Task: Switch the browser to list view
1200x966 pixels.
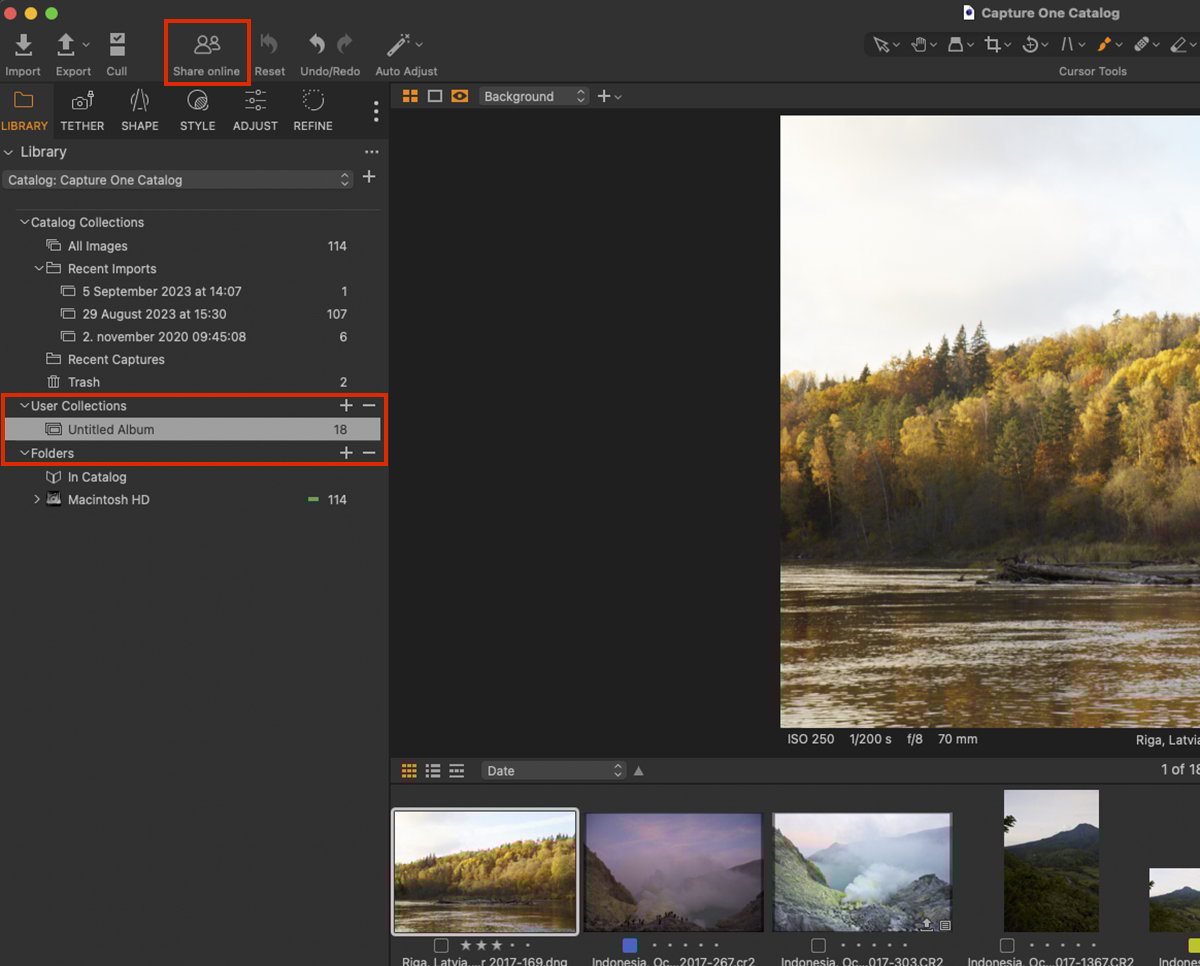Action: pyautogui.click(x=433, y=770)
